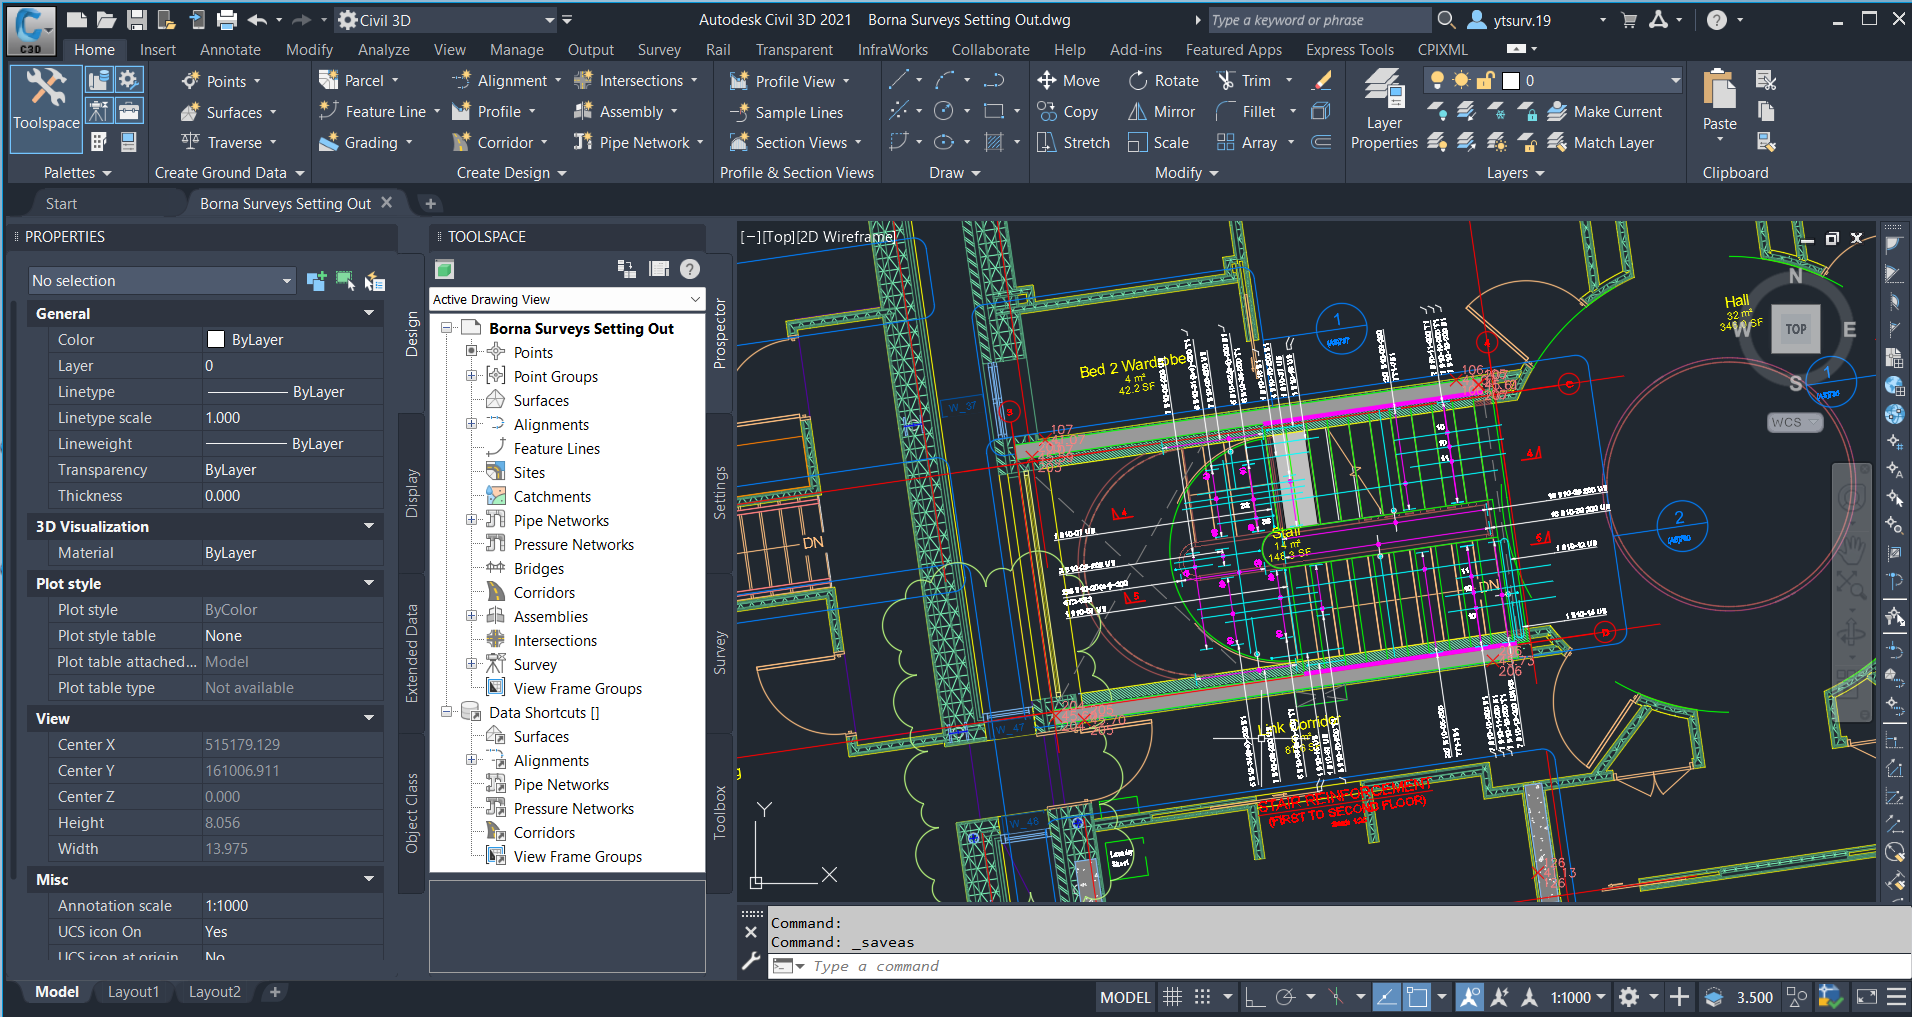This screenshot has width=1912, height=1017.
Task: Click the command line input field
Action: [1340, 966]
